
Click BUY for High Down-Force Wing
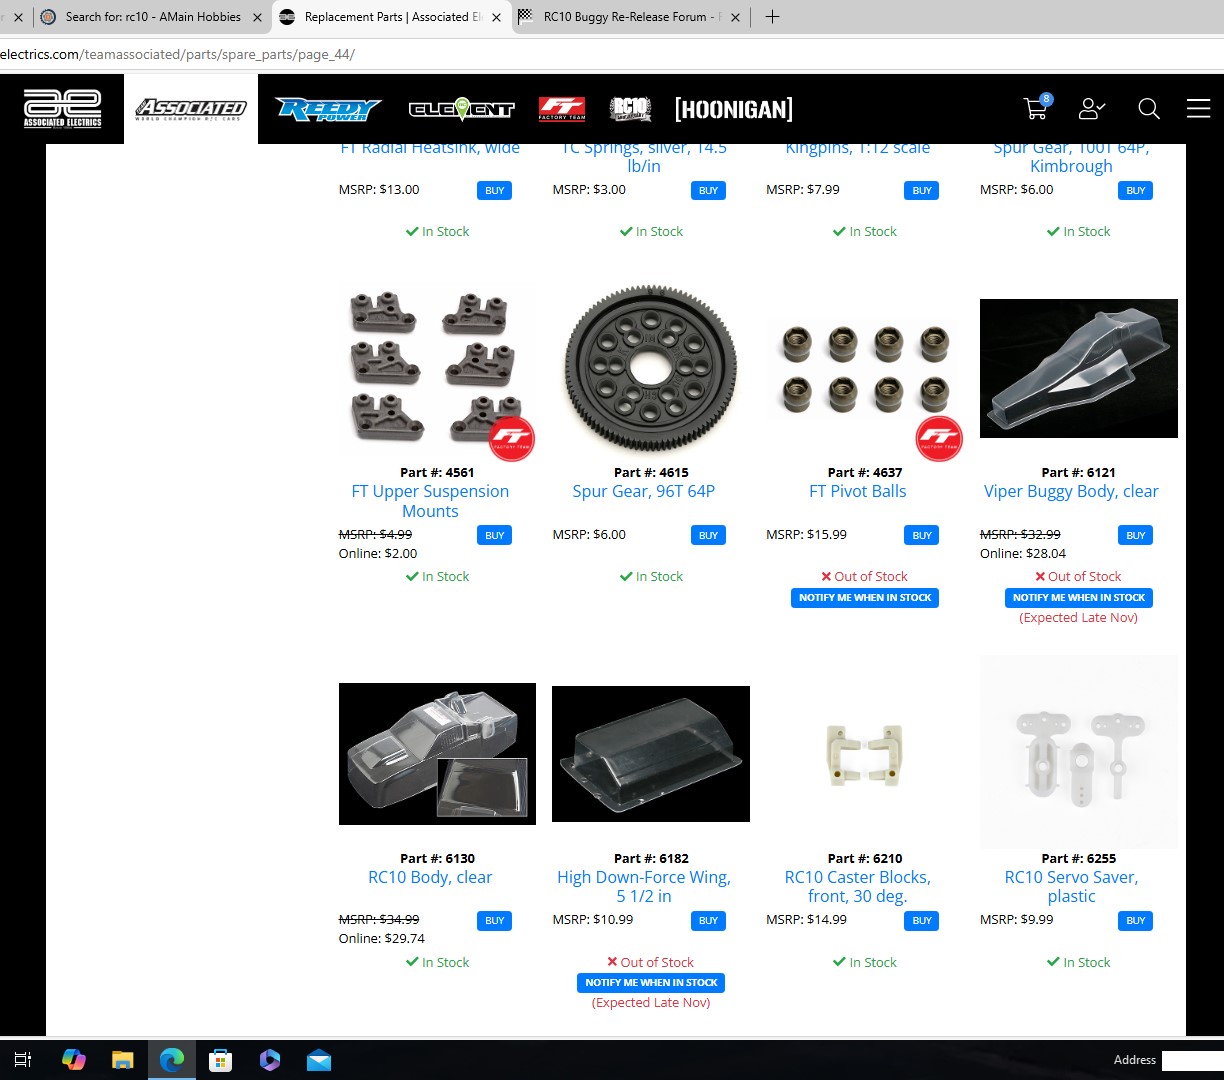pos(709,920)
